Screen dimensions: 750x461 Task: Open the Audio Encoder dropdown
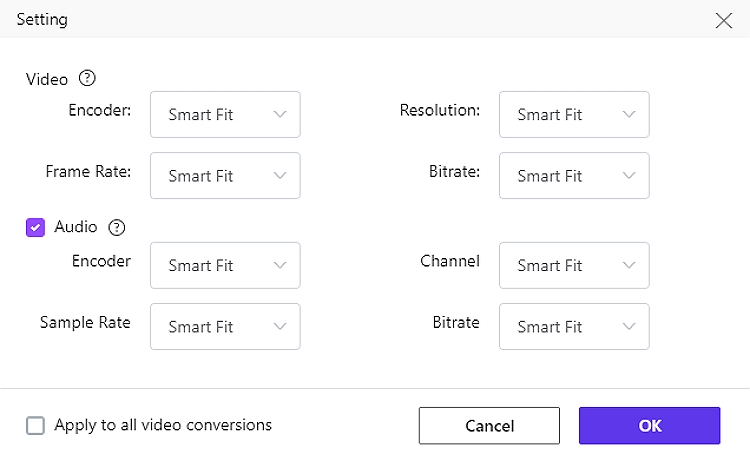click(225, 265)
